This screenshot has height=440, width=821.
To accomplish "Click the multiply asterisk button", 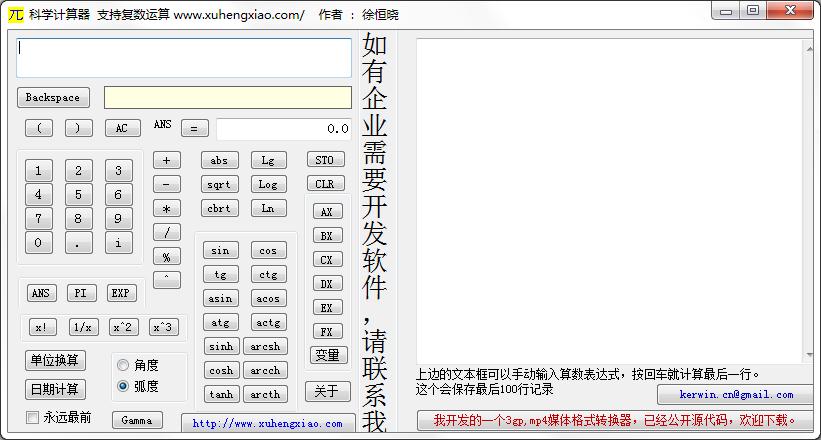I will click(166, 209).
